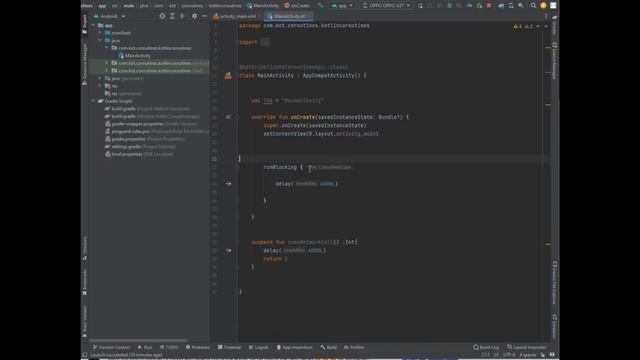Click the java breadcrumb
Image resolution: width=640 pixels, height=360 pixels.
[x=144, y=6]
